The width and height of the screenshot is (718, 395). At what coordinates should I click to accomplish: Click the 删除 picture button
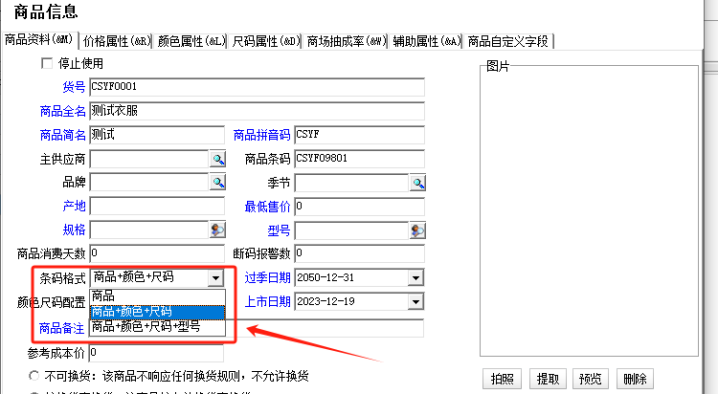(x=635, y=379)
